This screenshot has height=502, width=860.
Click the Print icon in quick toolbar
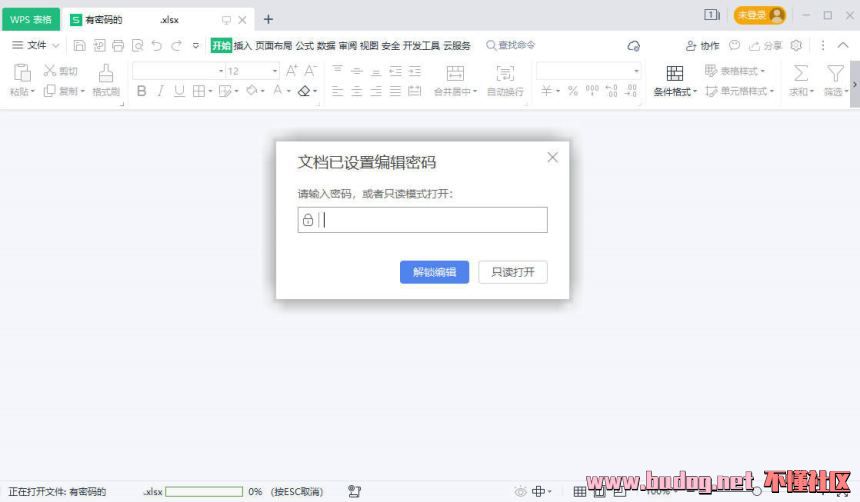click(x=118, y=46)
